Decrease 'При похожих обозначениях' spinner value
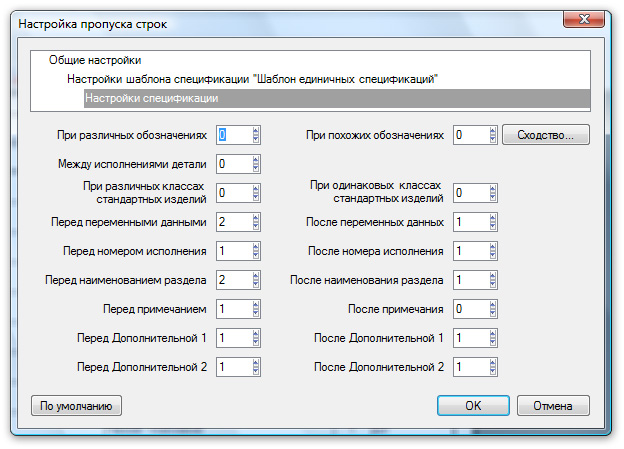Viewport: 624px width, 449px height. pyautogui.click(x=493, y=139)
